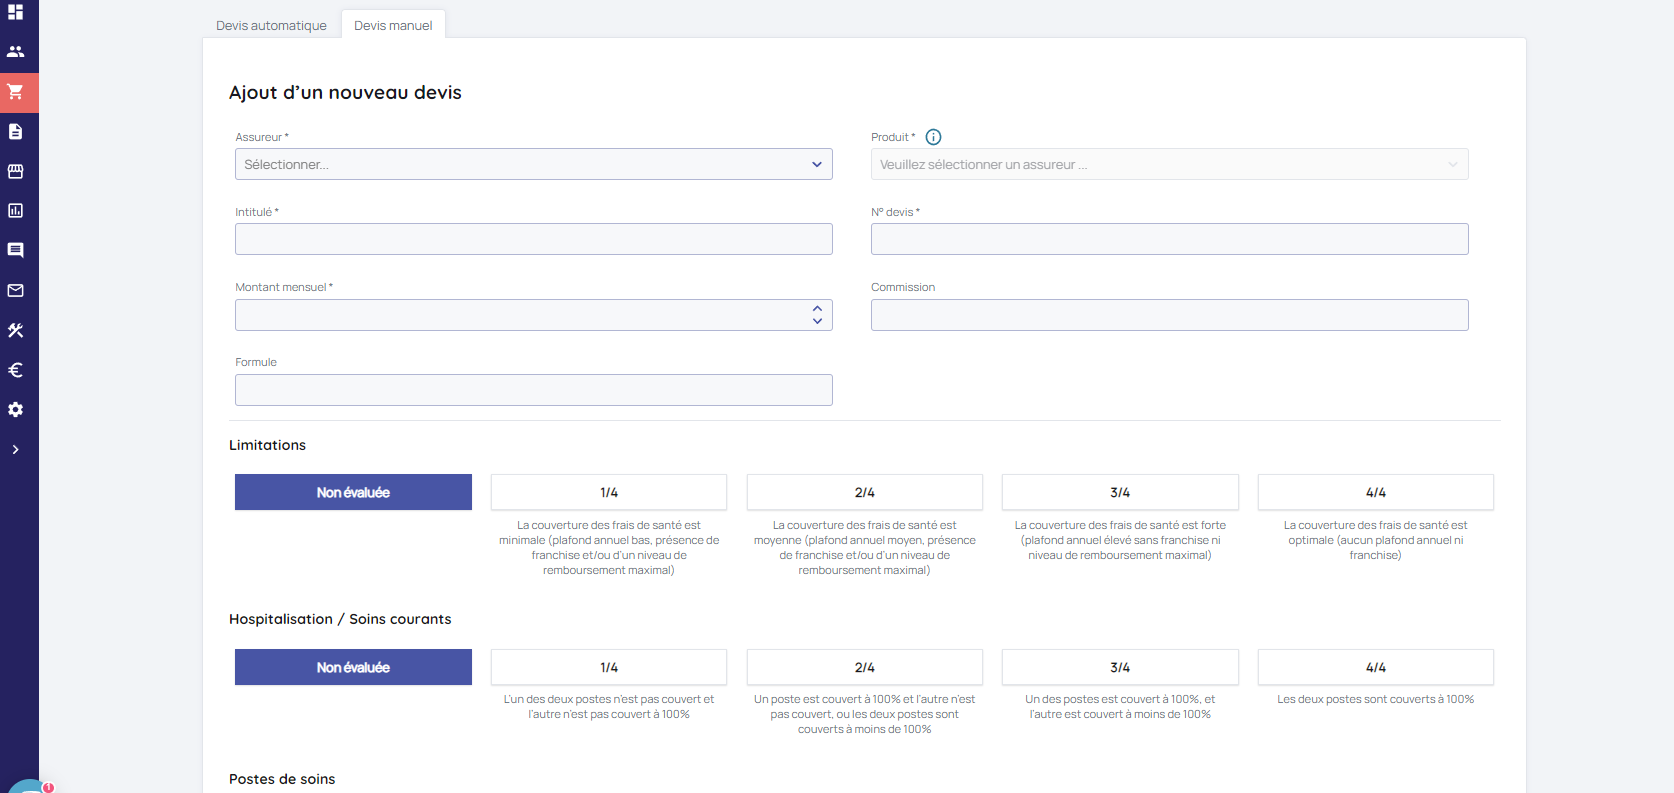Image resolution: width=1674 pixels, height=793 pixels.
Task: Select 3/4 under Hospitalisation / Soins courants
Action: [x=1119, y=667]
